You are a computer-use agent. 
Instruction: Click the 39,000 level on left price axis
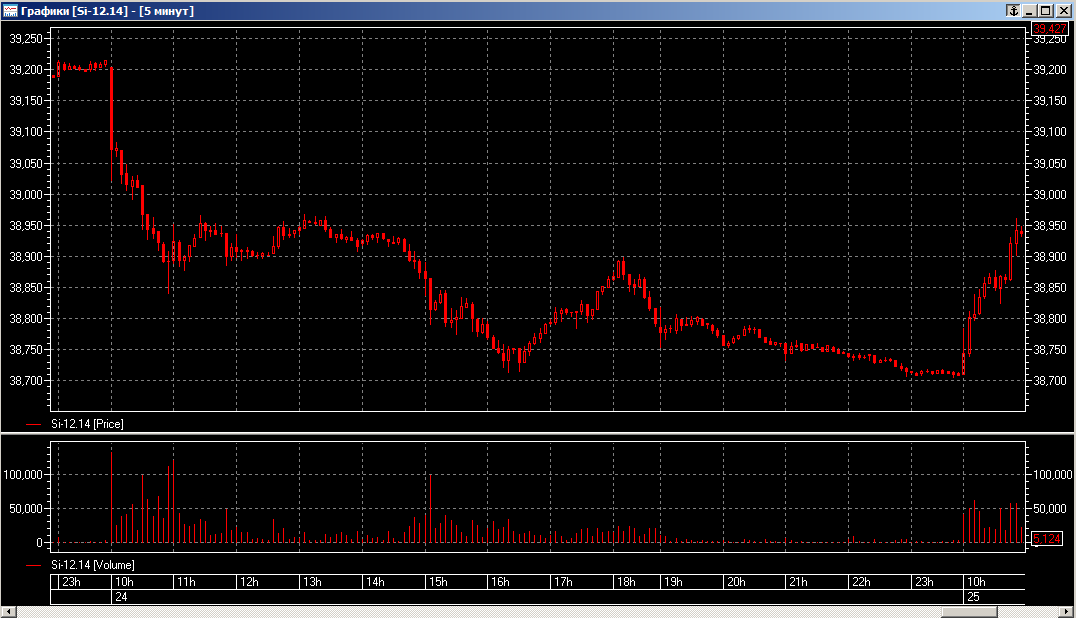click(x=25, y=194)
